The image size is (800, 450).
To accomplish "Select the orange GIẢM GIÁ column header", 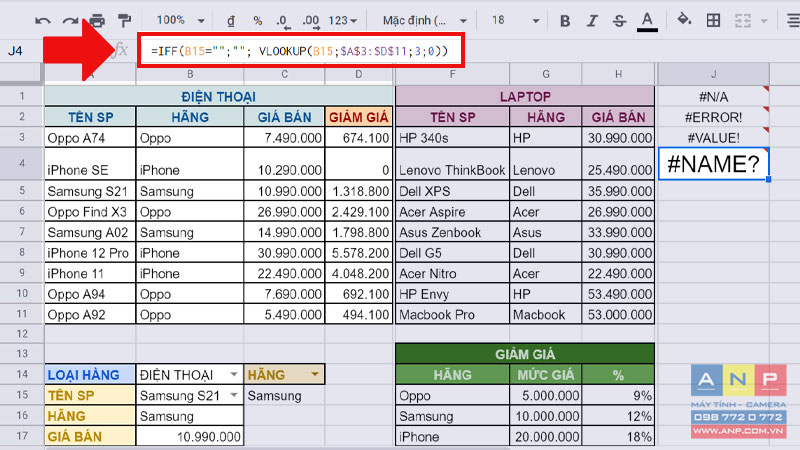I will [359, 117].
